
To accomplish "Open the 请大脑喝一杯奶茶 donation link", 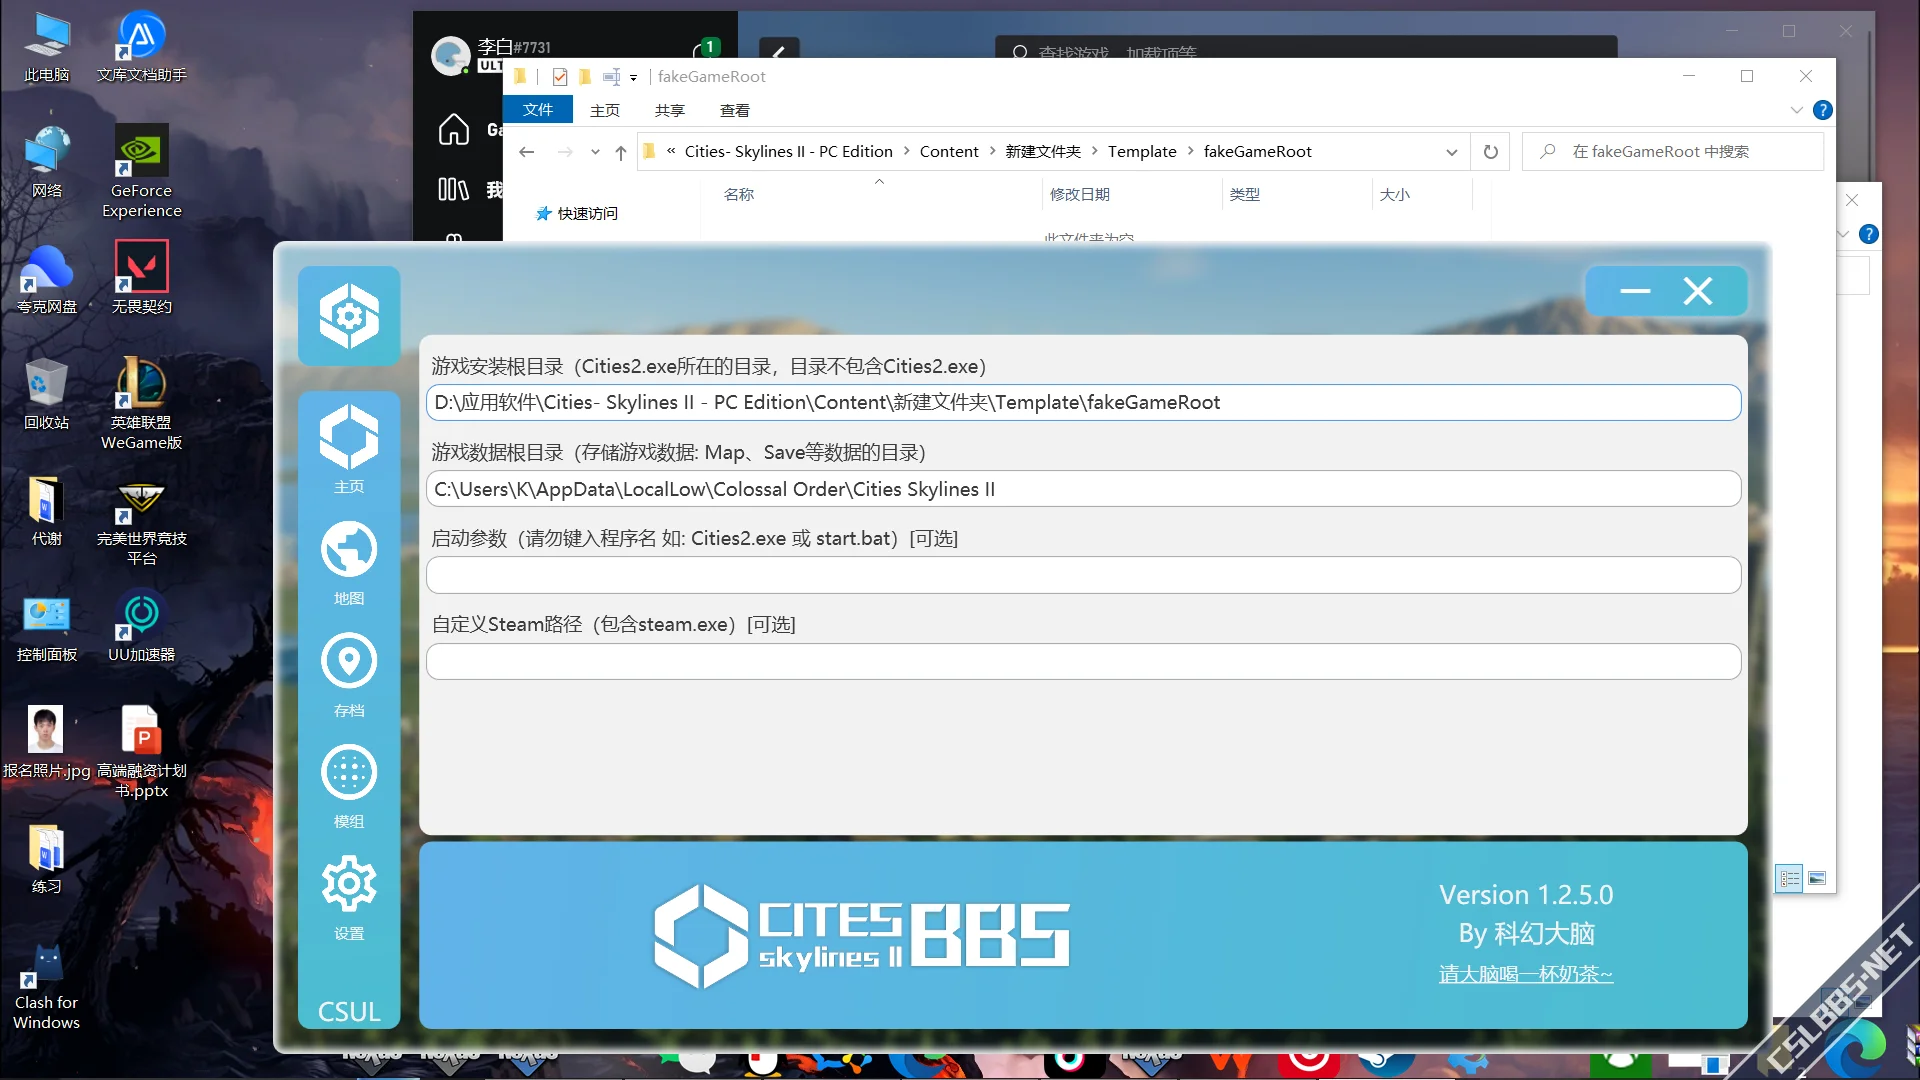I will (x=1526, y=973).
